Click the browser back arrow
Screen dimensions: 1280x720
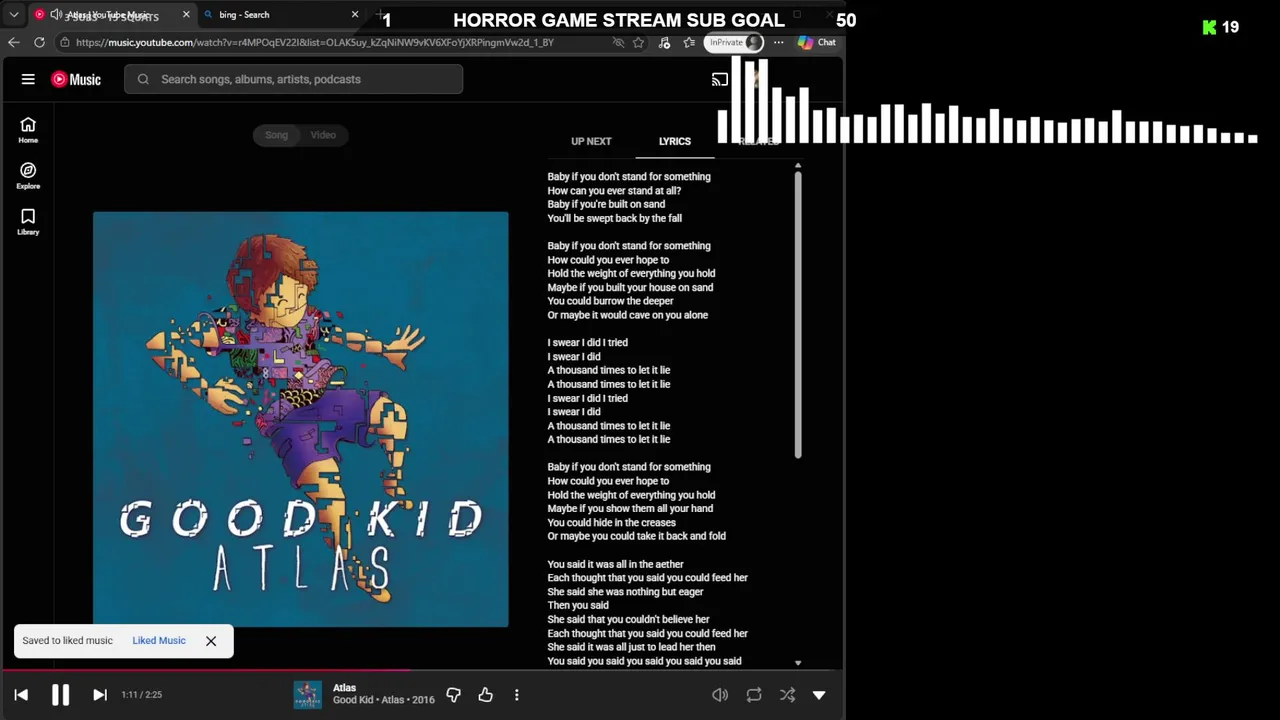[x=14, y=42]
